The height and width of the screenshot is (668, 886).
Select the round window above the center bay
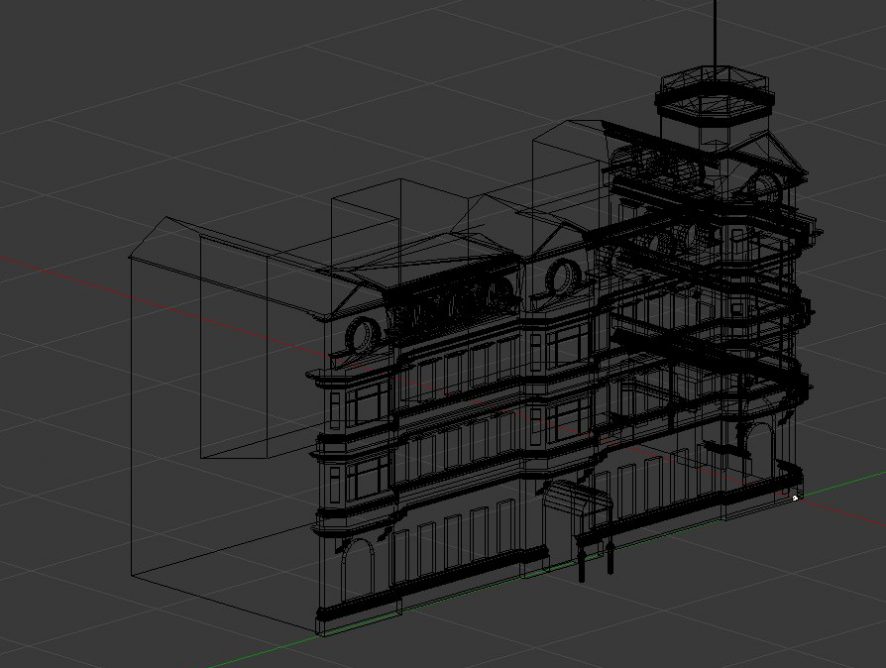pos(562,273)
